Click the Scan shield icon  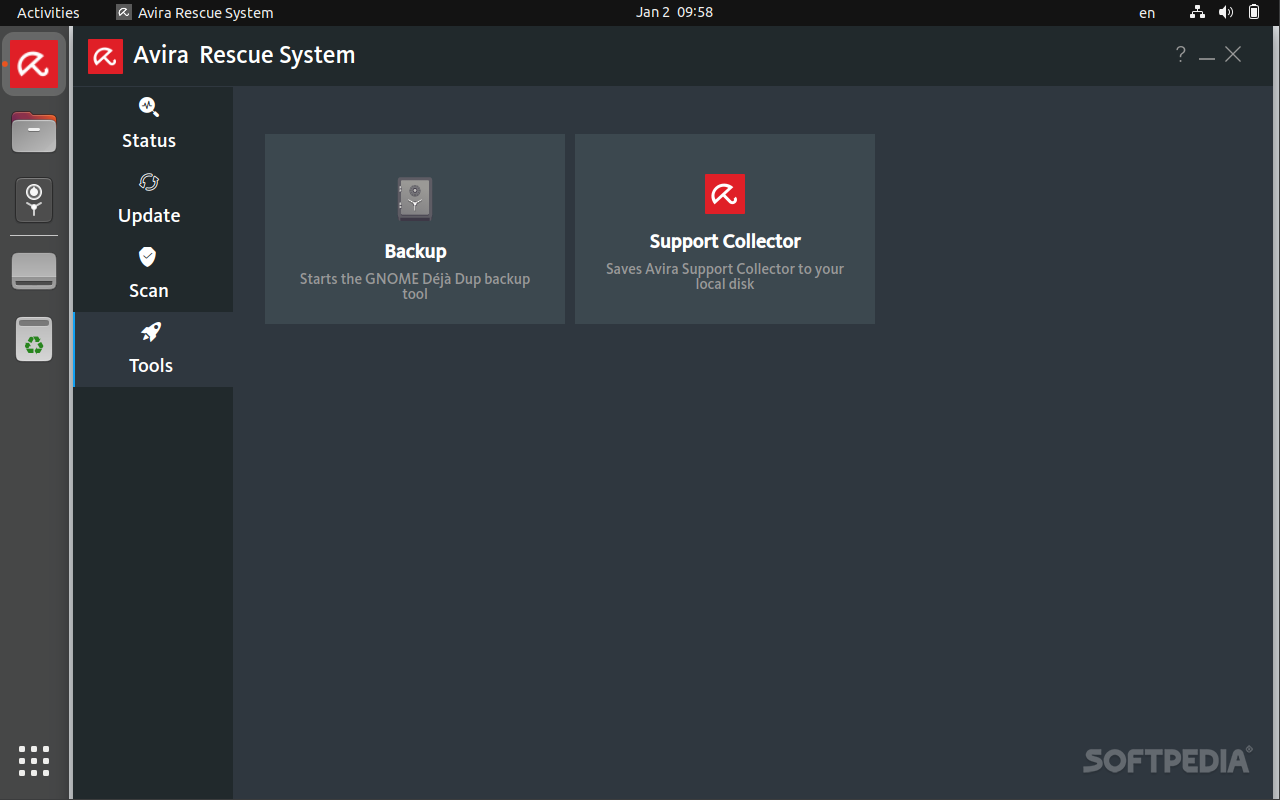coord(148,257)
